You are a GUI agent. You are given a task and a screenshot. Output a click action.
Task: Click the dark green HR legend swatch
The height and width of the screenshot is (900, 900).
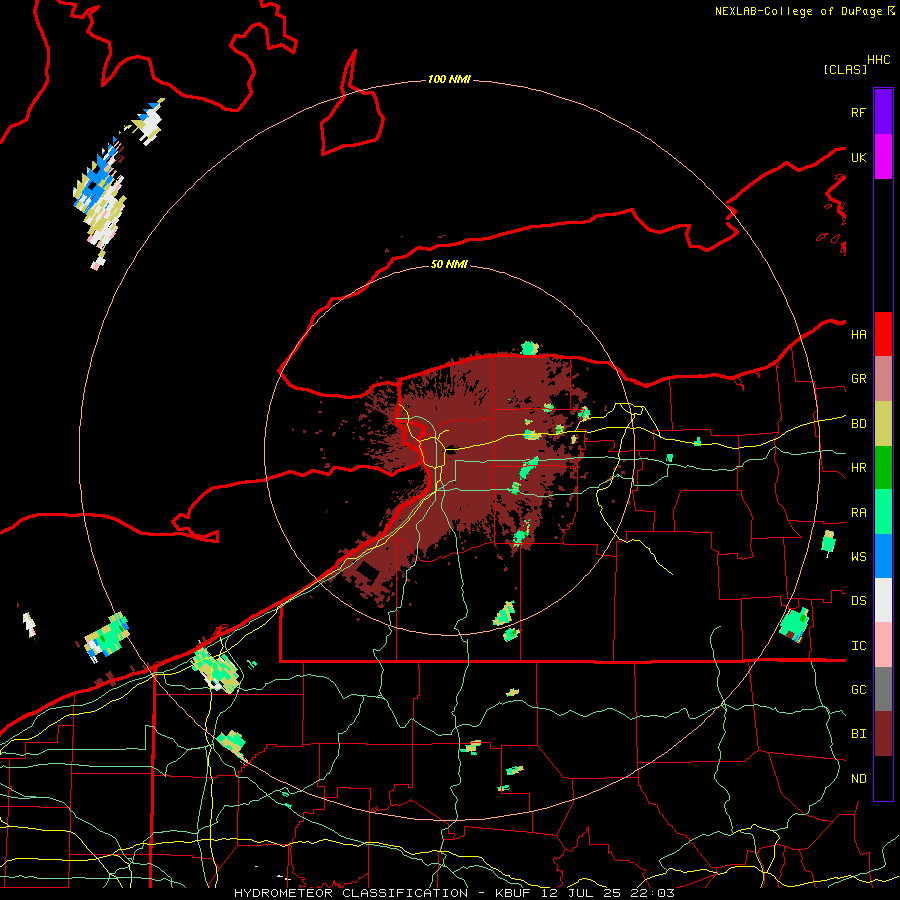coord(883,467)
